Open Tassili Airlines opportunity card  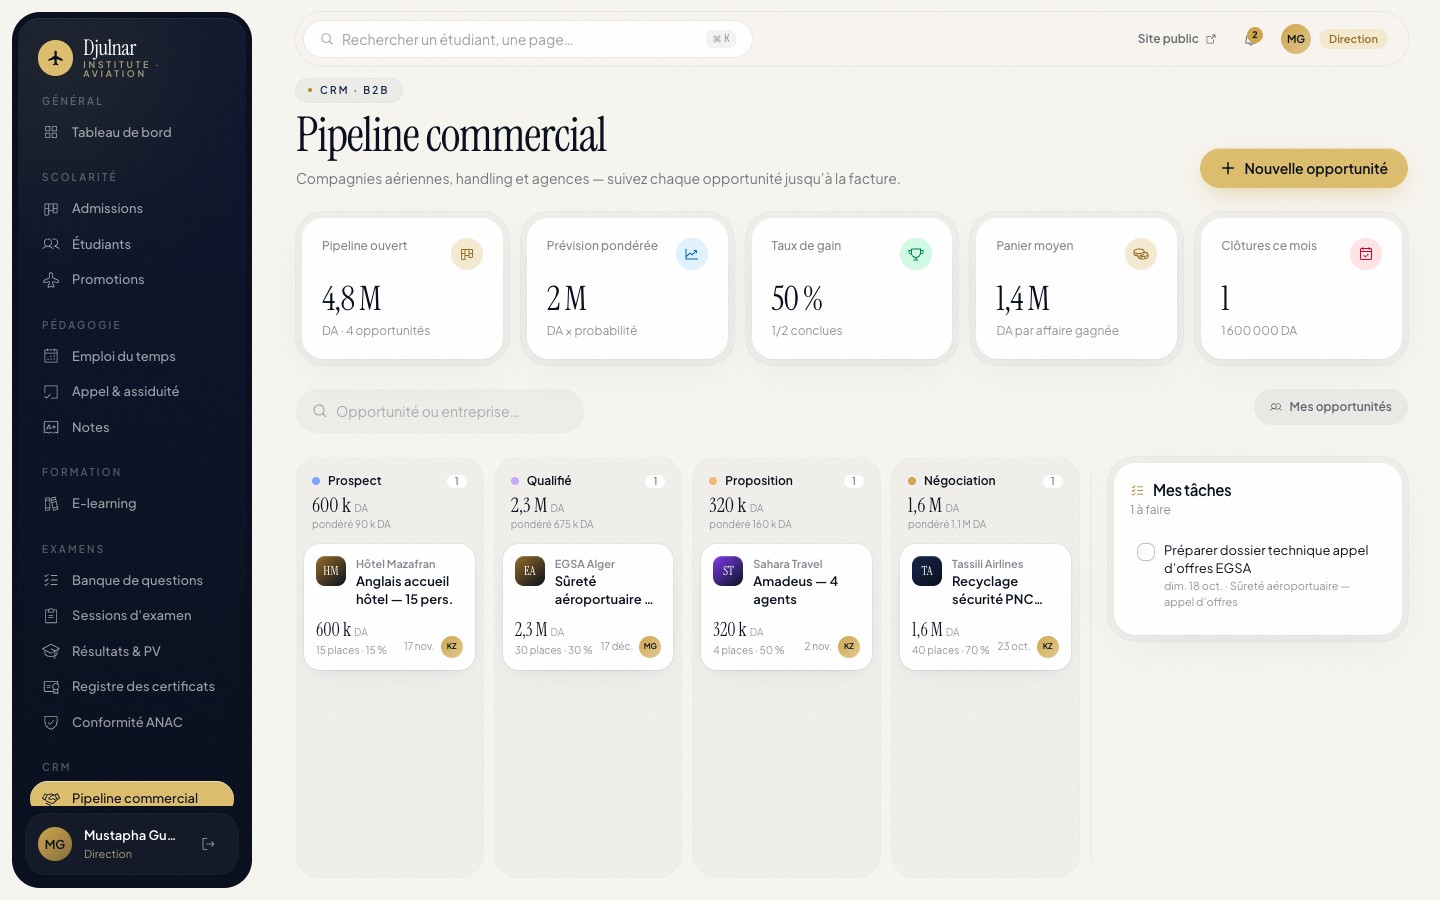[x=985, y=607]
